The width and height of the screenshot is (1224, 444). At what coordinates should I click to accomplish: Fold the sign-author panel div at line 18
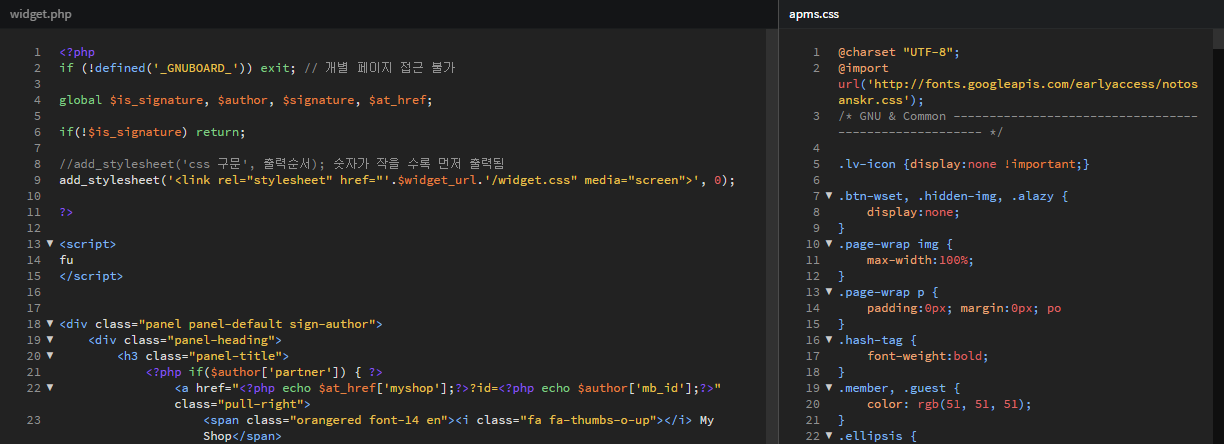coord(49,324)
